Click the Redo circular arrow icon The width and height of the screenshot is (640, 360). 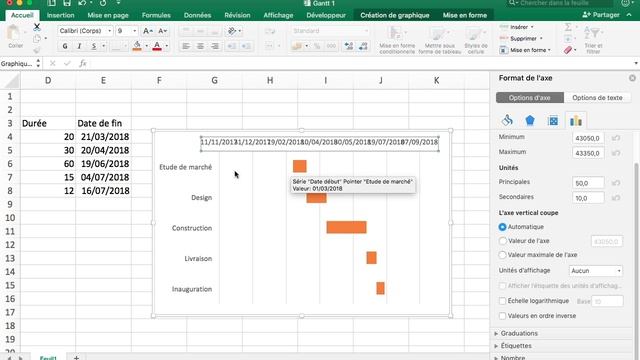click(x=103, y=3)
